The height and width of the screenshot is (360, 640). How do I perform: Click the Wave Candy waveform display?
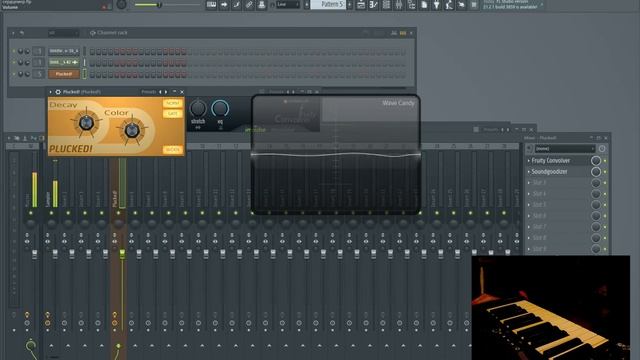[x=336, y=155]
